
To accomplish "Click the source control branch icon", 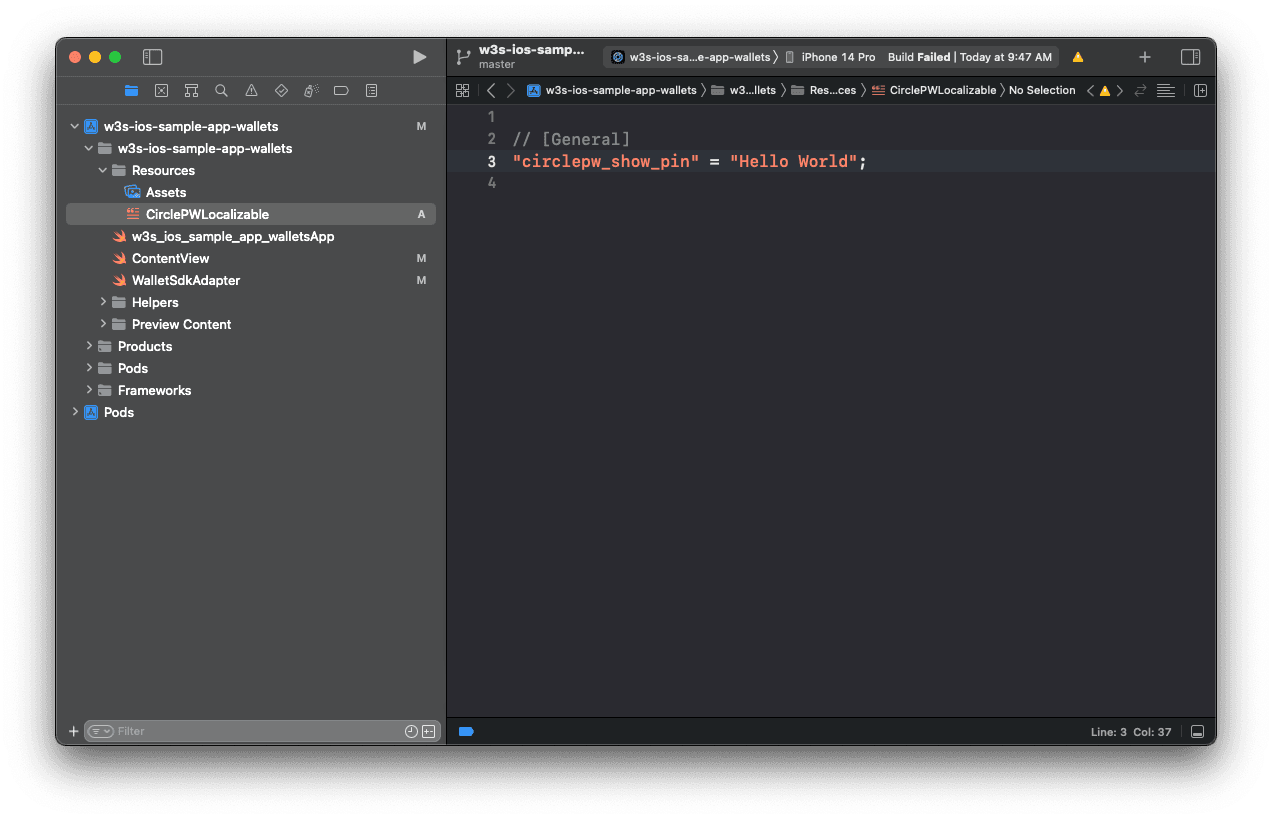I will [x=463, y=57].
